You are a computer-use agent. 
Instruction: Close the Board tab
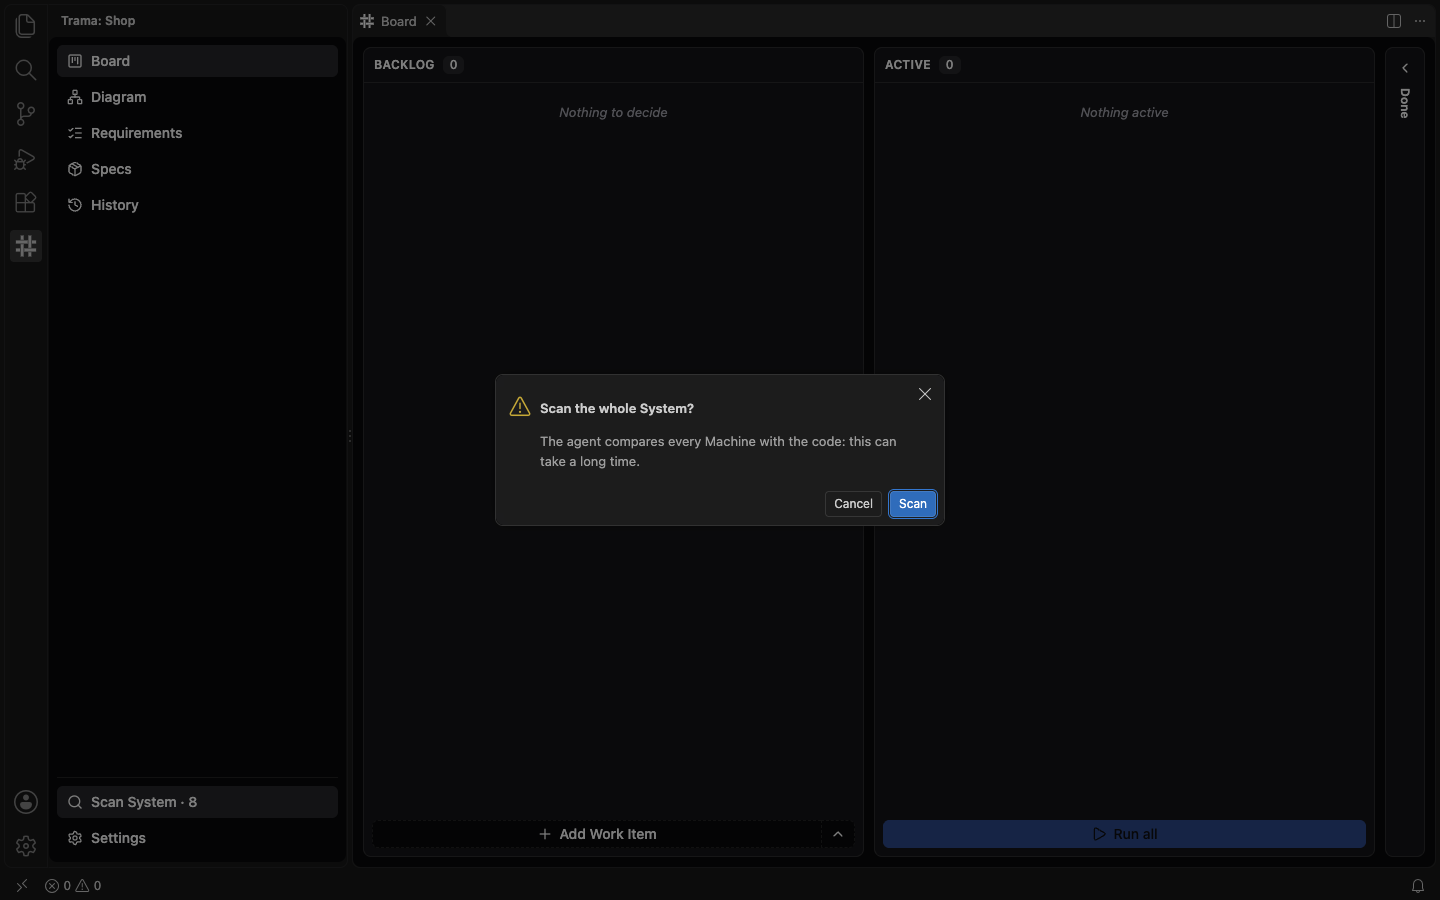(431, 21)
